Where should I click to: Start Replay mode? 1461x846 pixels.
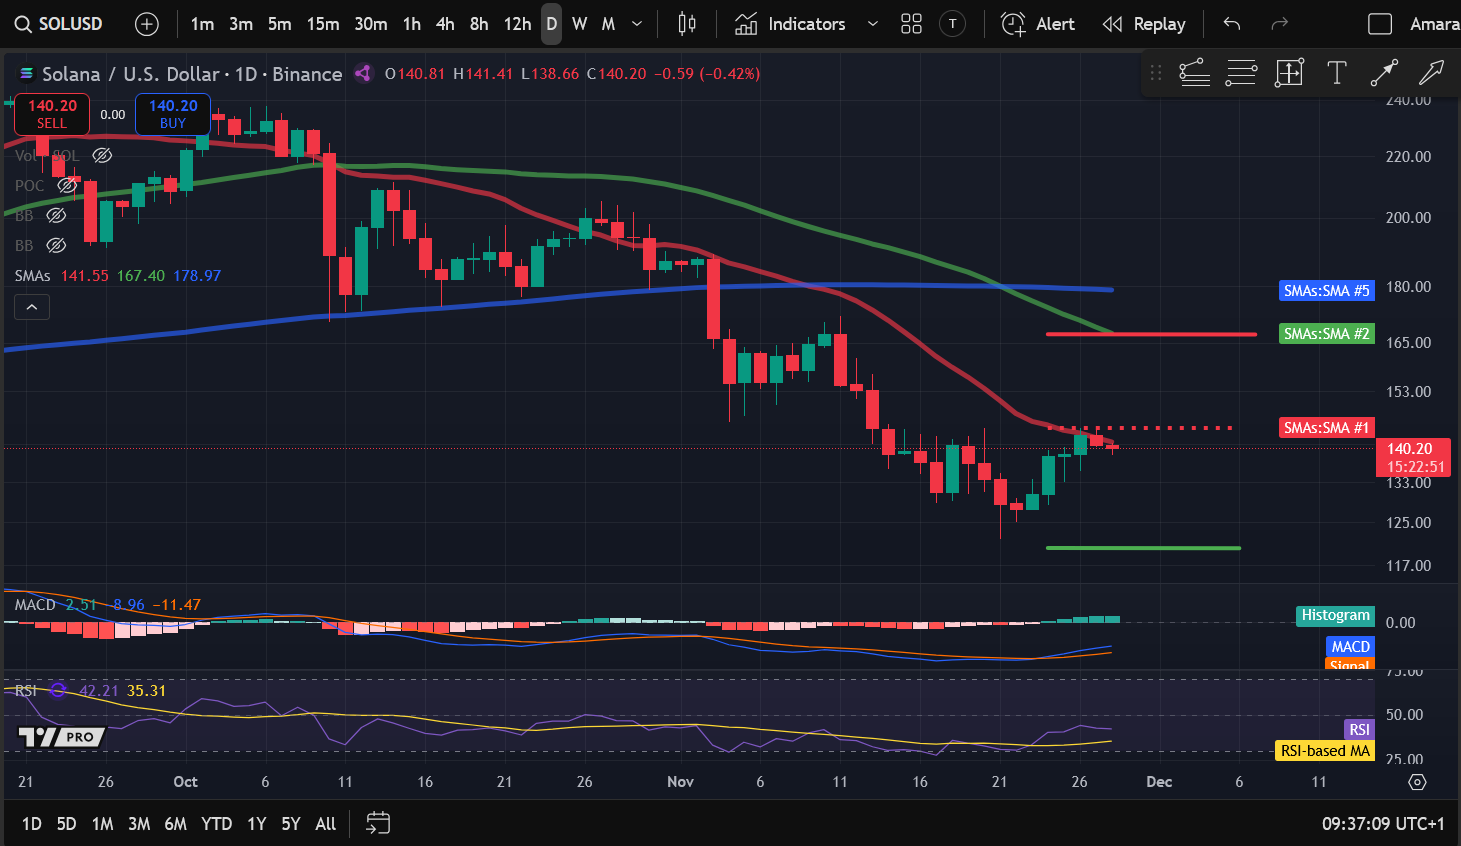coord(1144,23)
